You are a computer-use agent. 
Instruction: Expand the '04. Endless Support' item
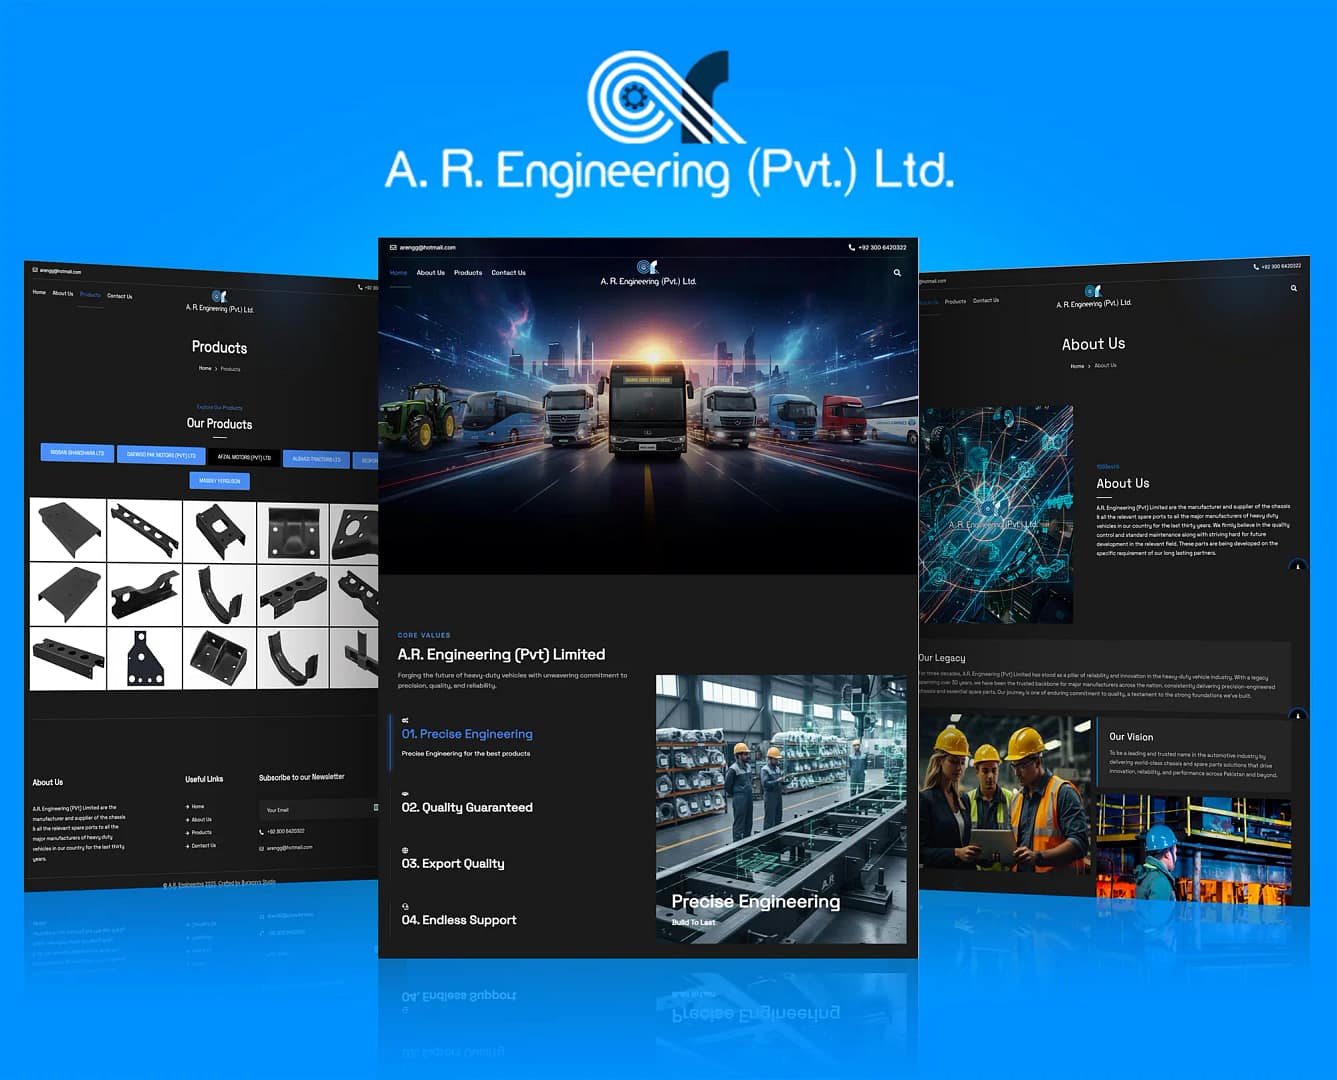(x=458, y=920)
